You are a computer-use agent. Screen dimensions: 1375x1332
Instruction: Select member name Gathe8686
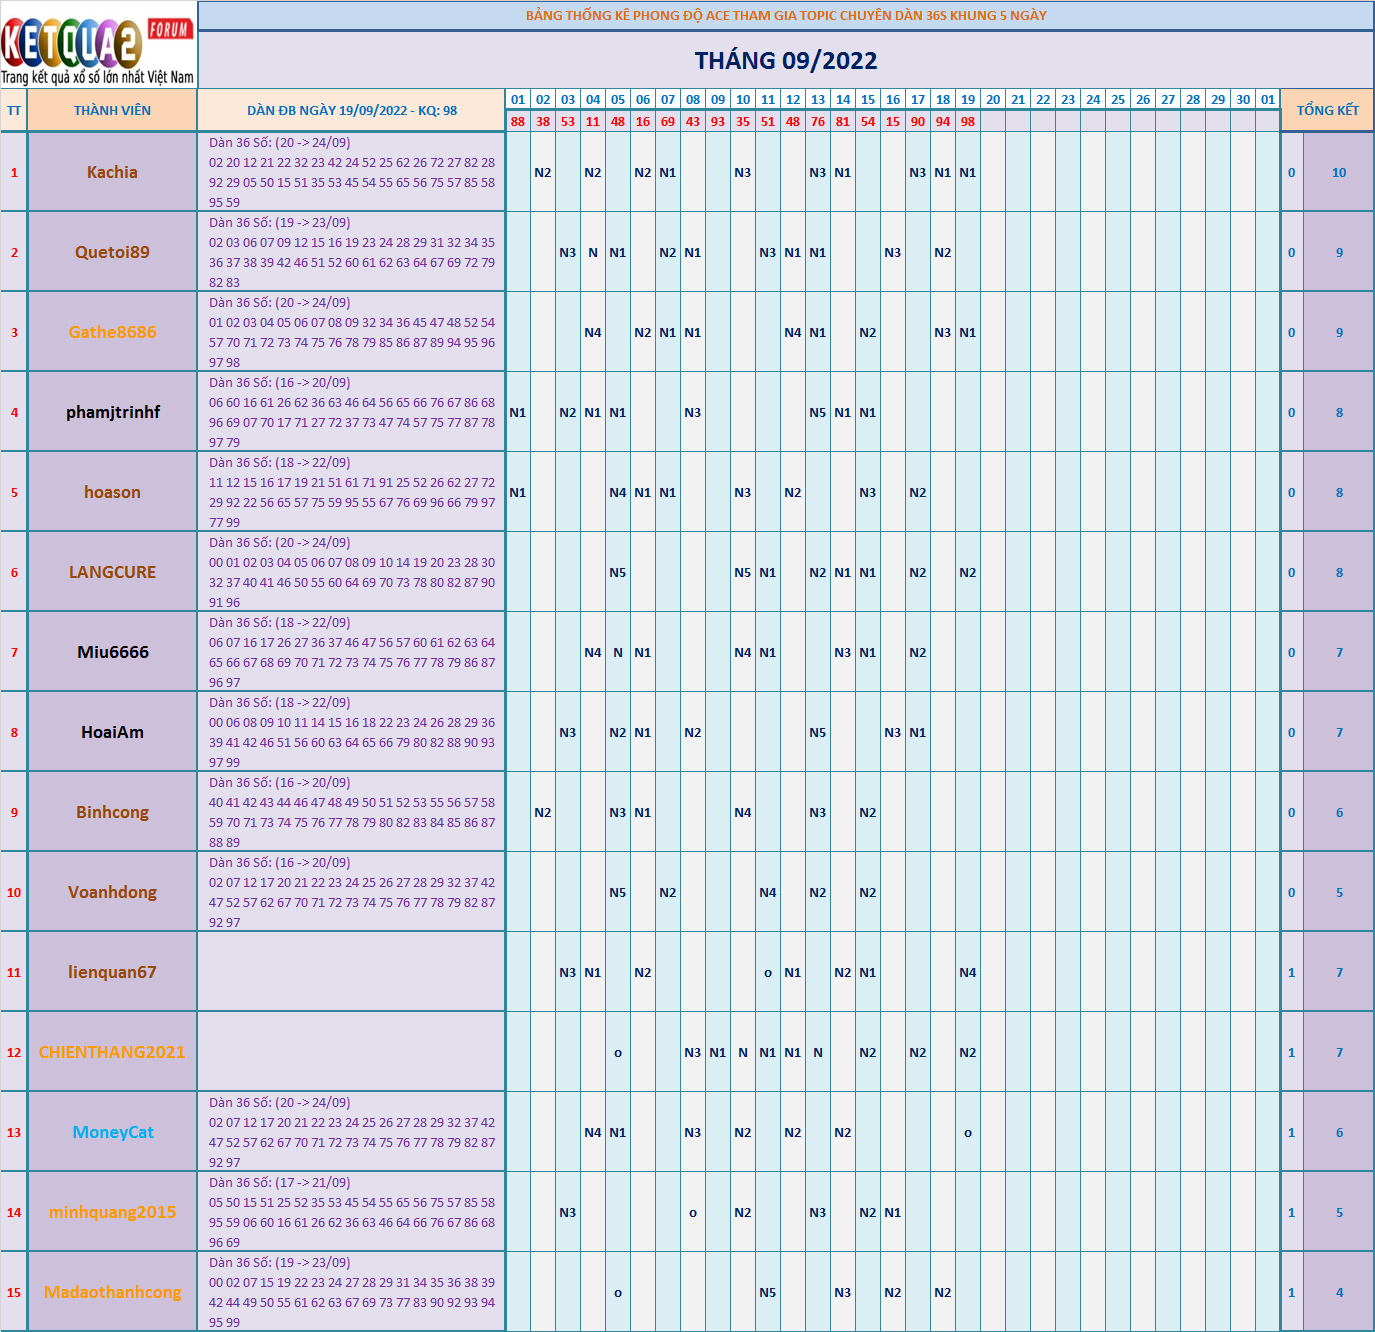click(112, 332)
